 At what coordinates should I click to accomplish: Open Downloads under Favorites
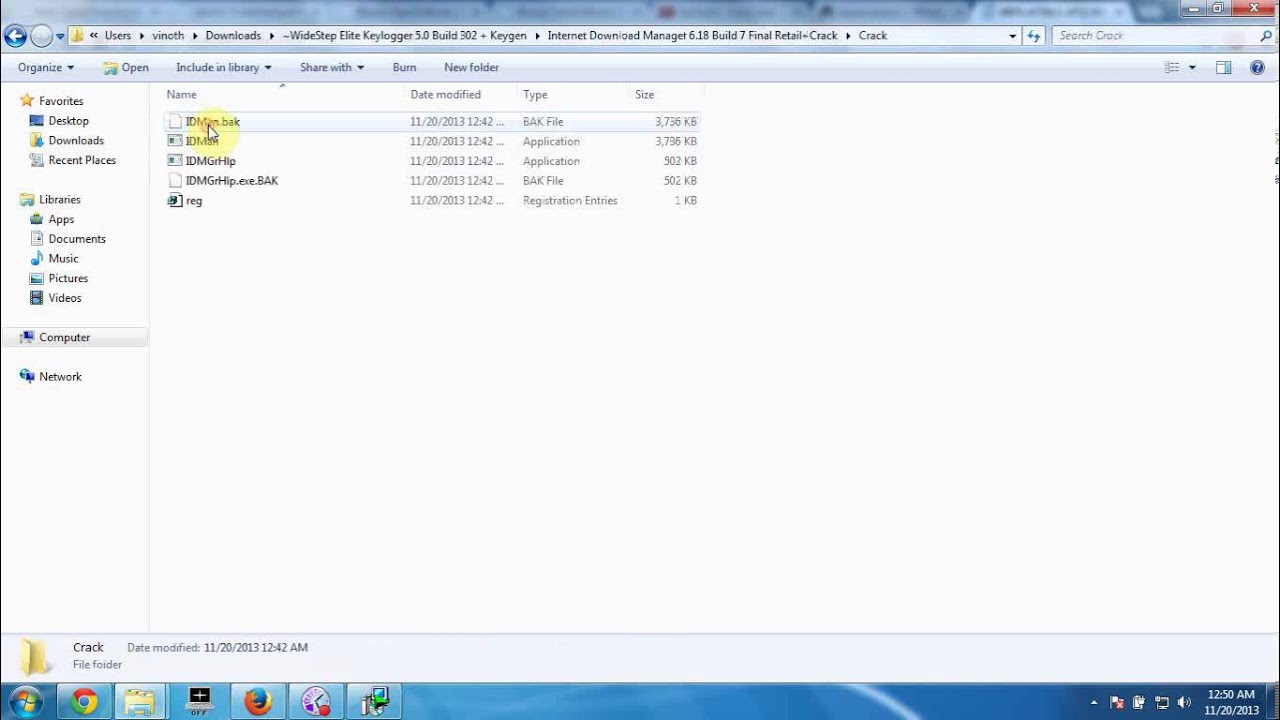tap(76, 140)
